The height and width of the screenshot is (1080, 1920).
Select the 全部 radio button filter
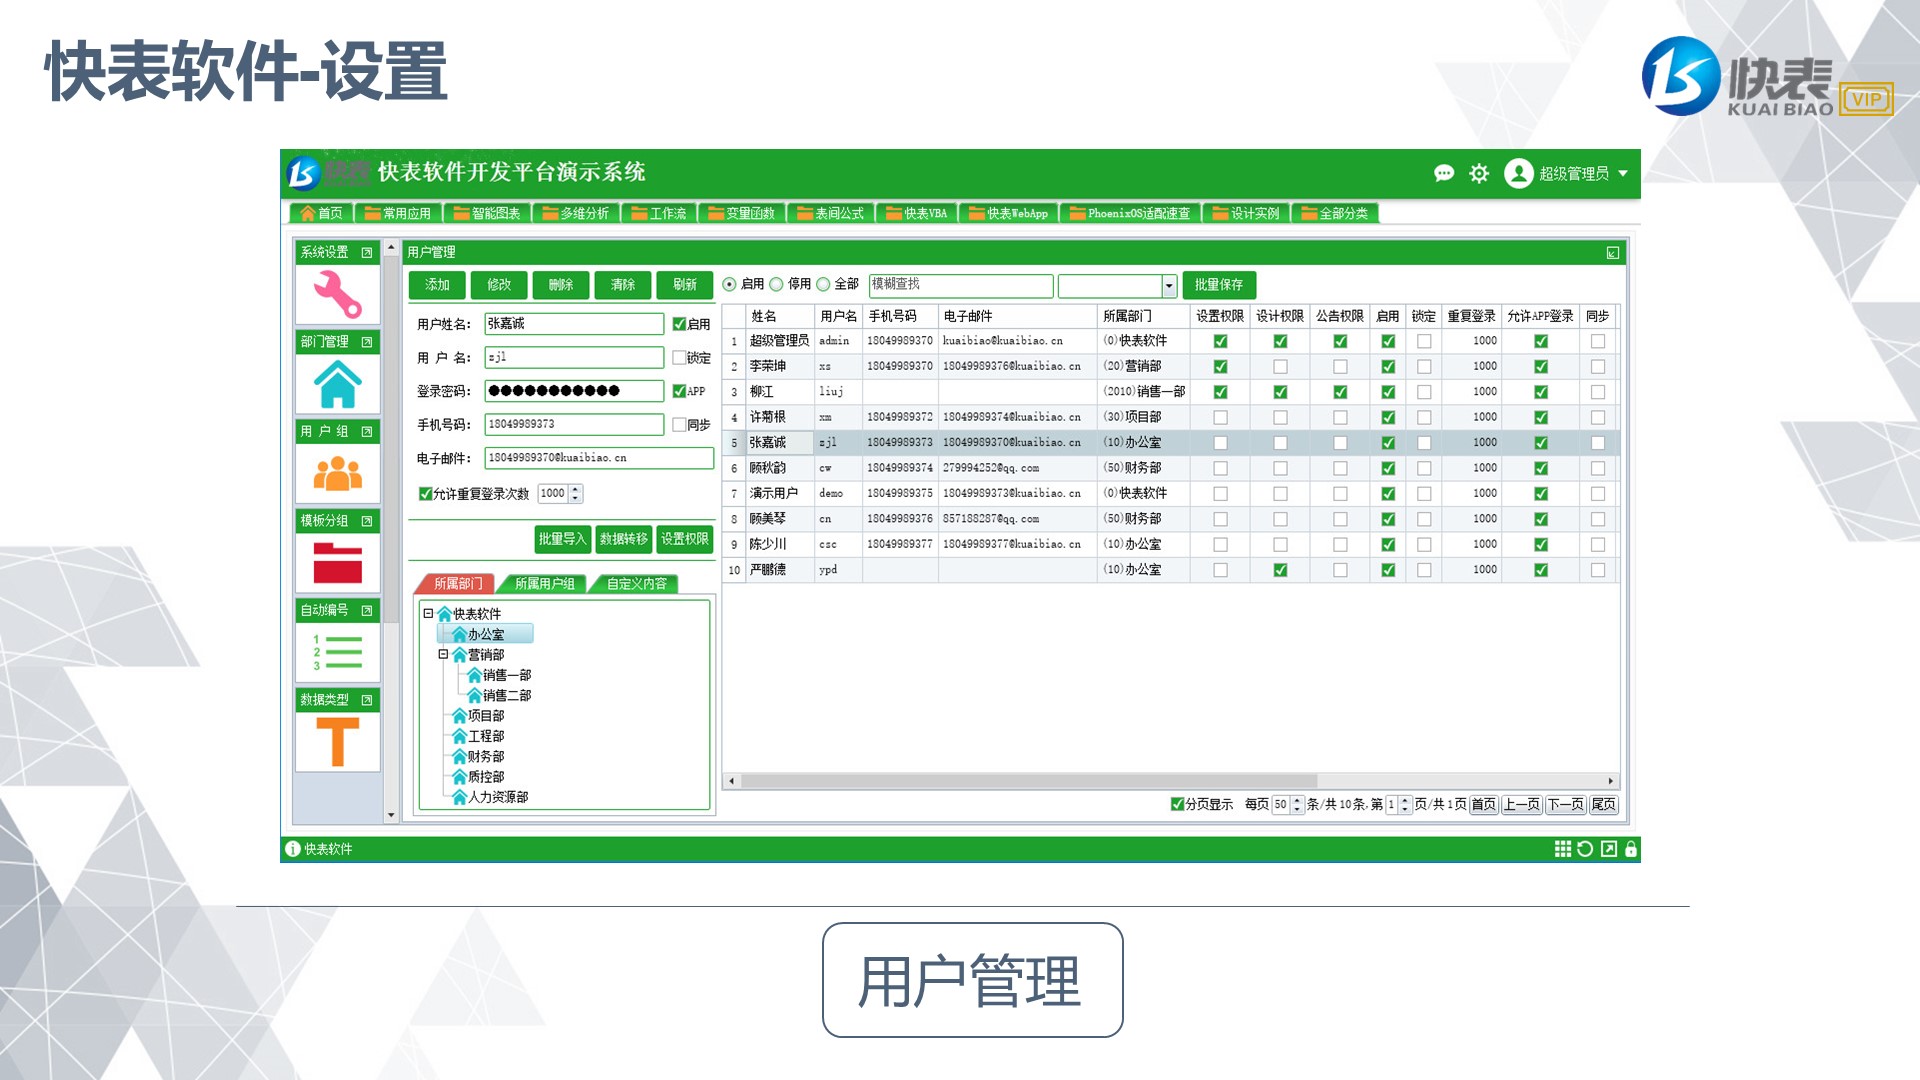tap(823, 285)
